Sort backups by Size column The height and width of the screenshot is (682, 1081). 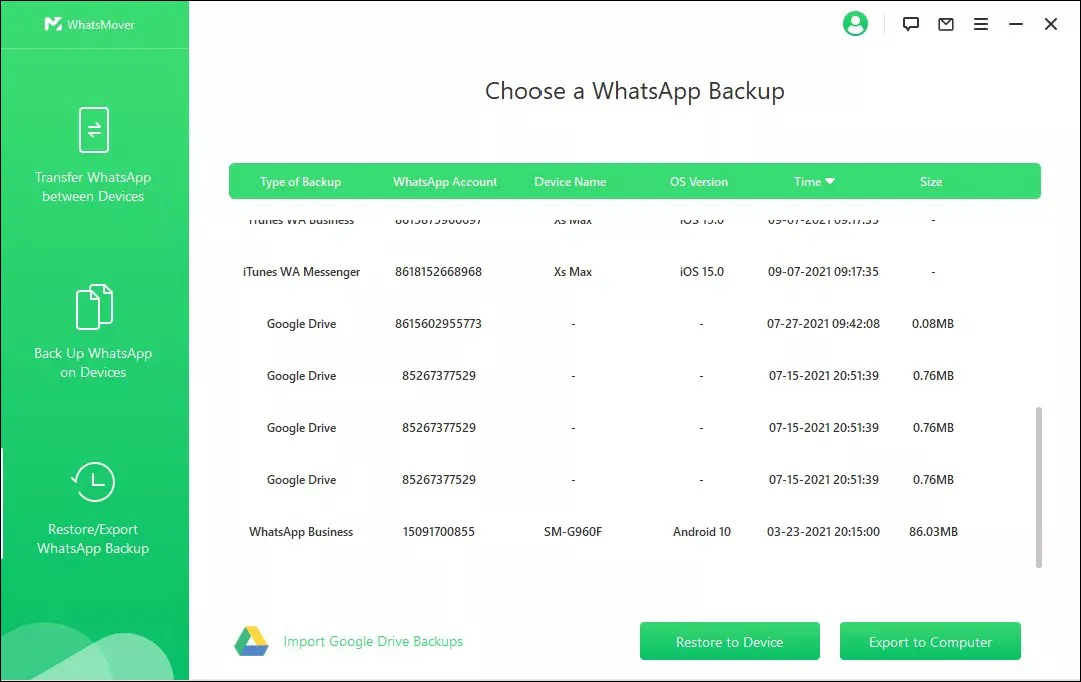[931, 181]
